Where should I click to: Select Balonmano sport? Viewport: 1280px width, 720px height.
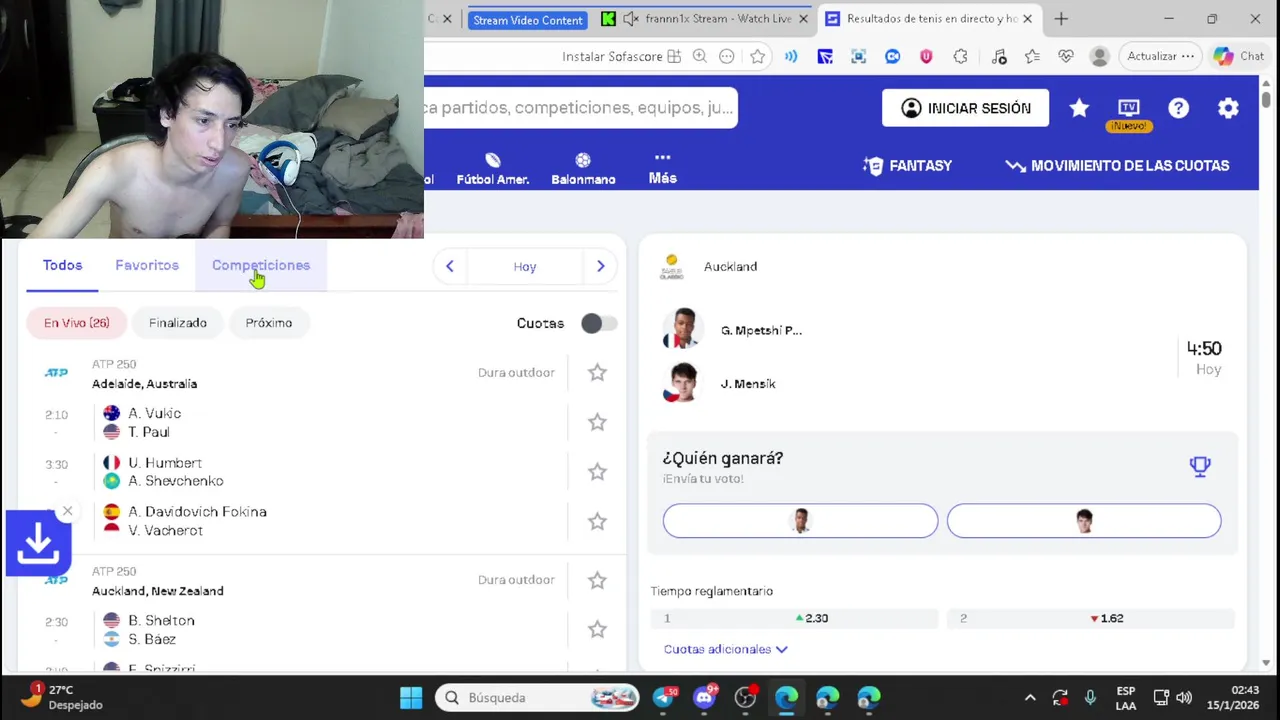point(583,169)
